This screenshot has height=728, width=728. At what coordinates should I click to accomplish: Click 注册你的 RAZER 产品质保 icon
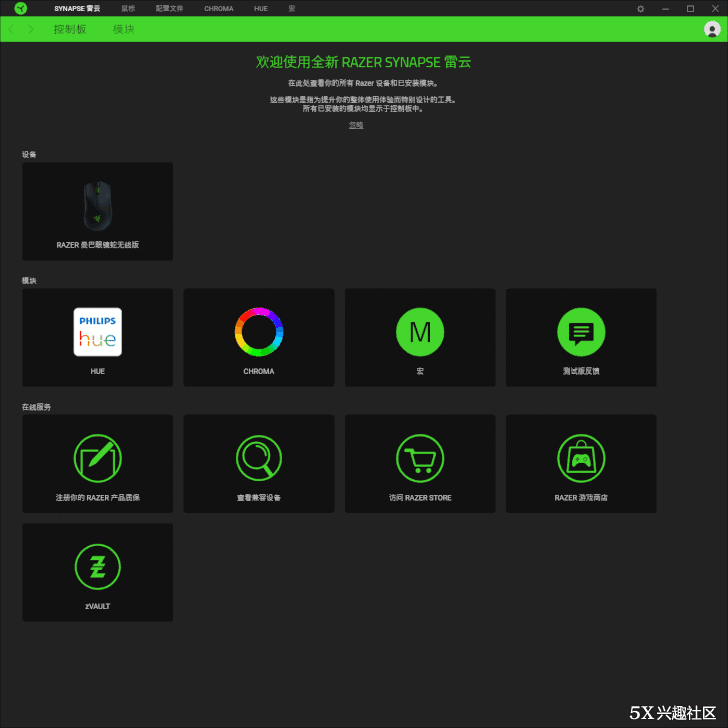coord(98,458)
